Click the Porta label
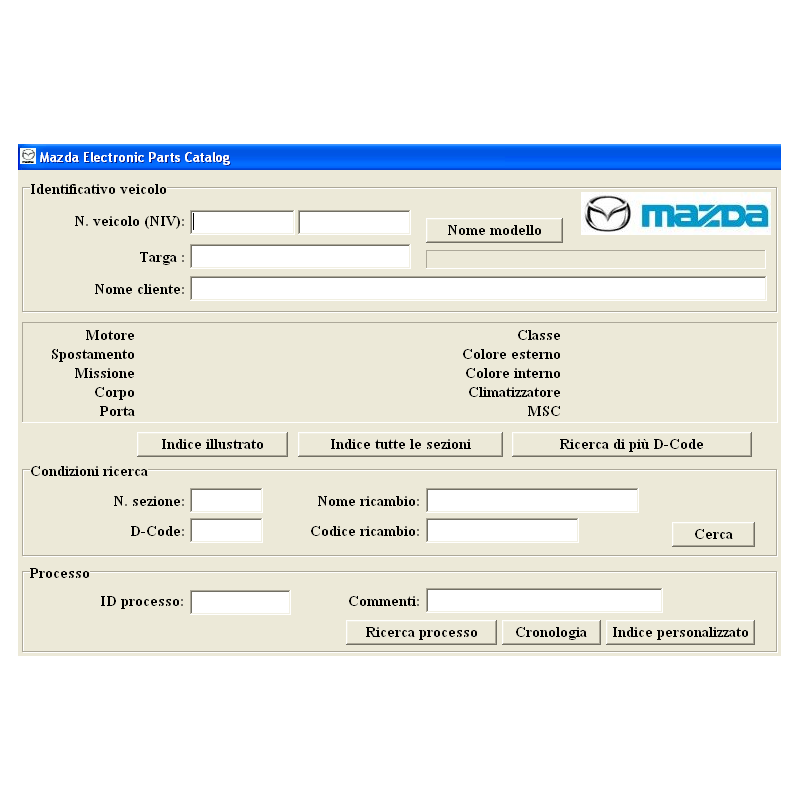The image size is (800, 800). (117, 411)
